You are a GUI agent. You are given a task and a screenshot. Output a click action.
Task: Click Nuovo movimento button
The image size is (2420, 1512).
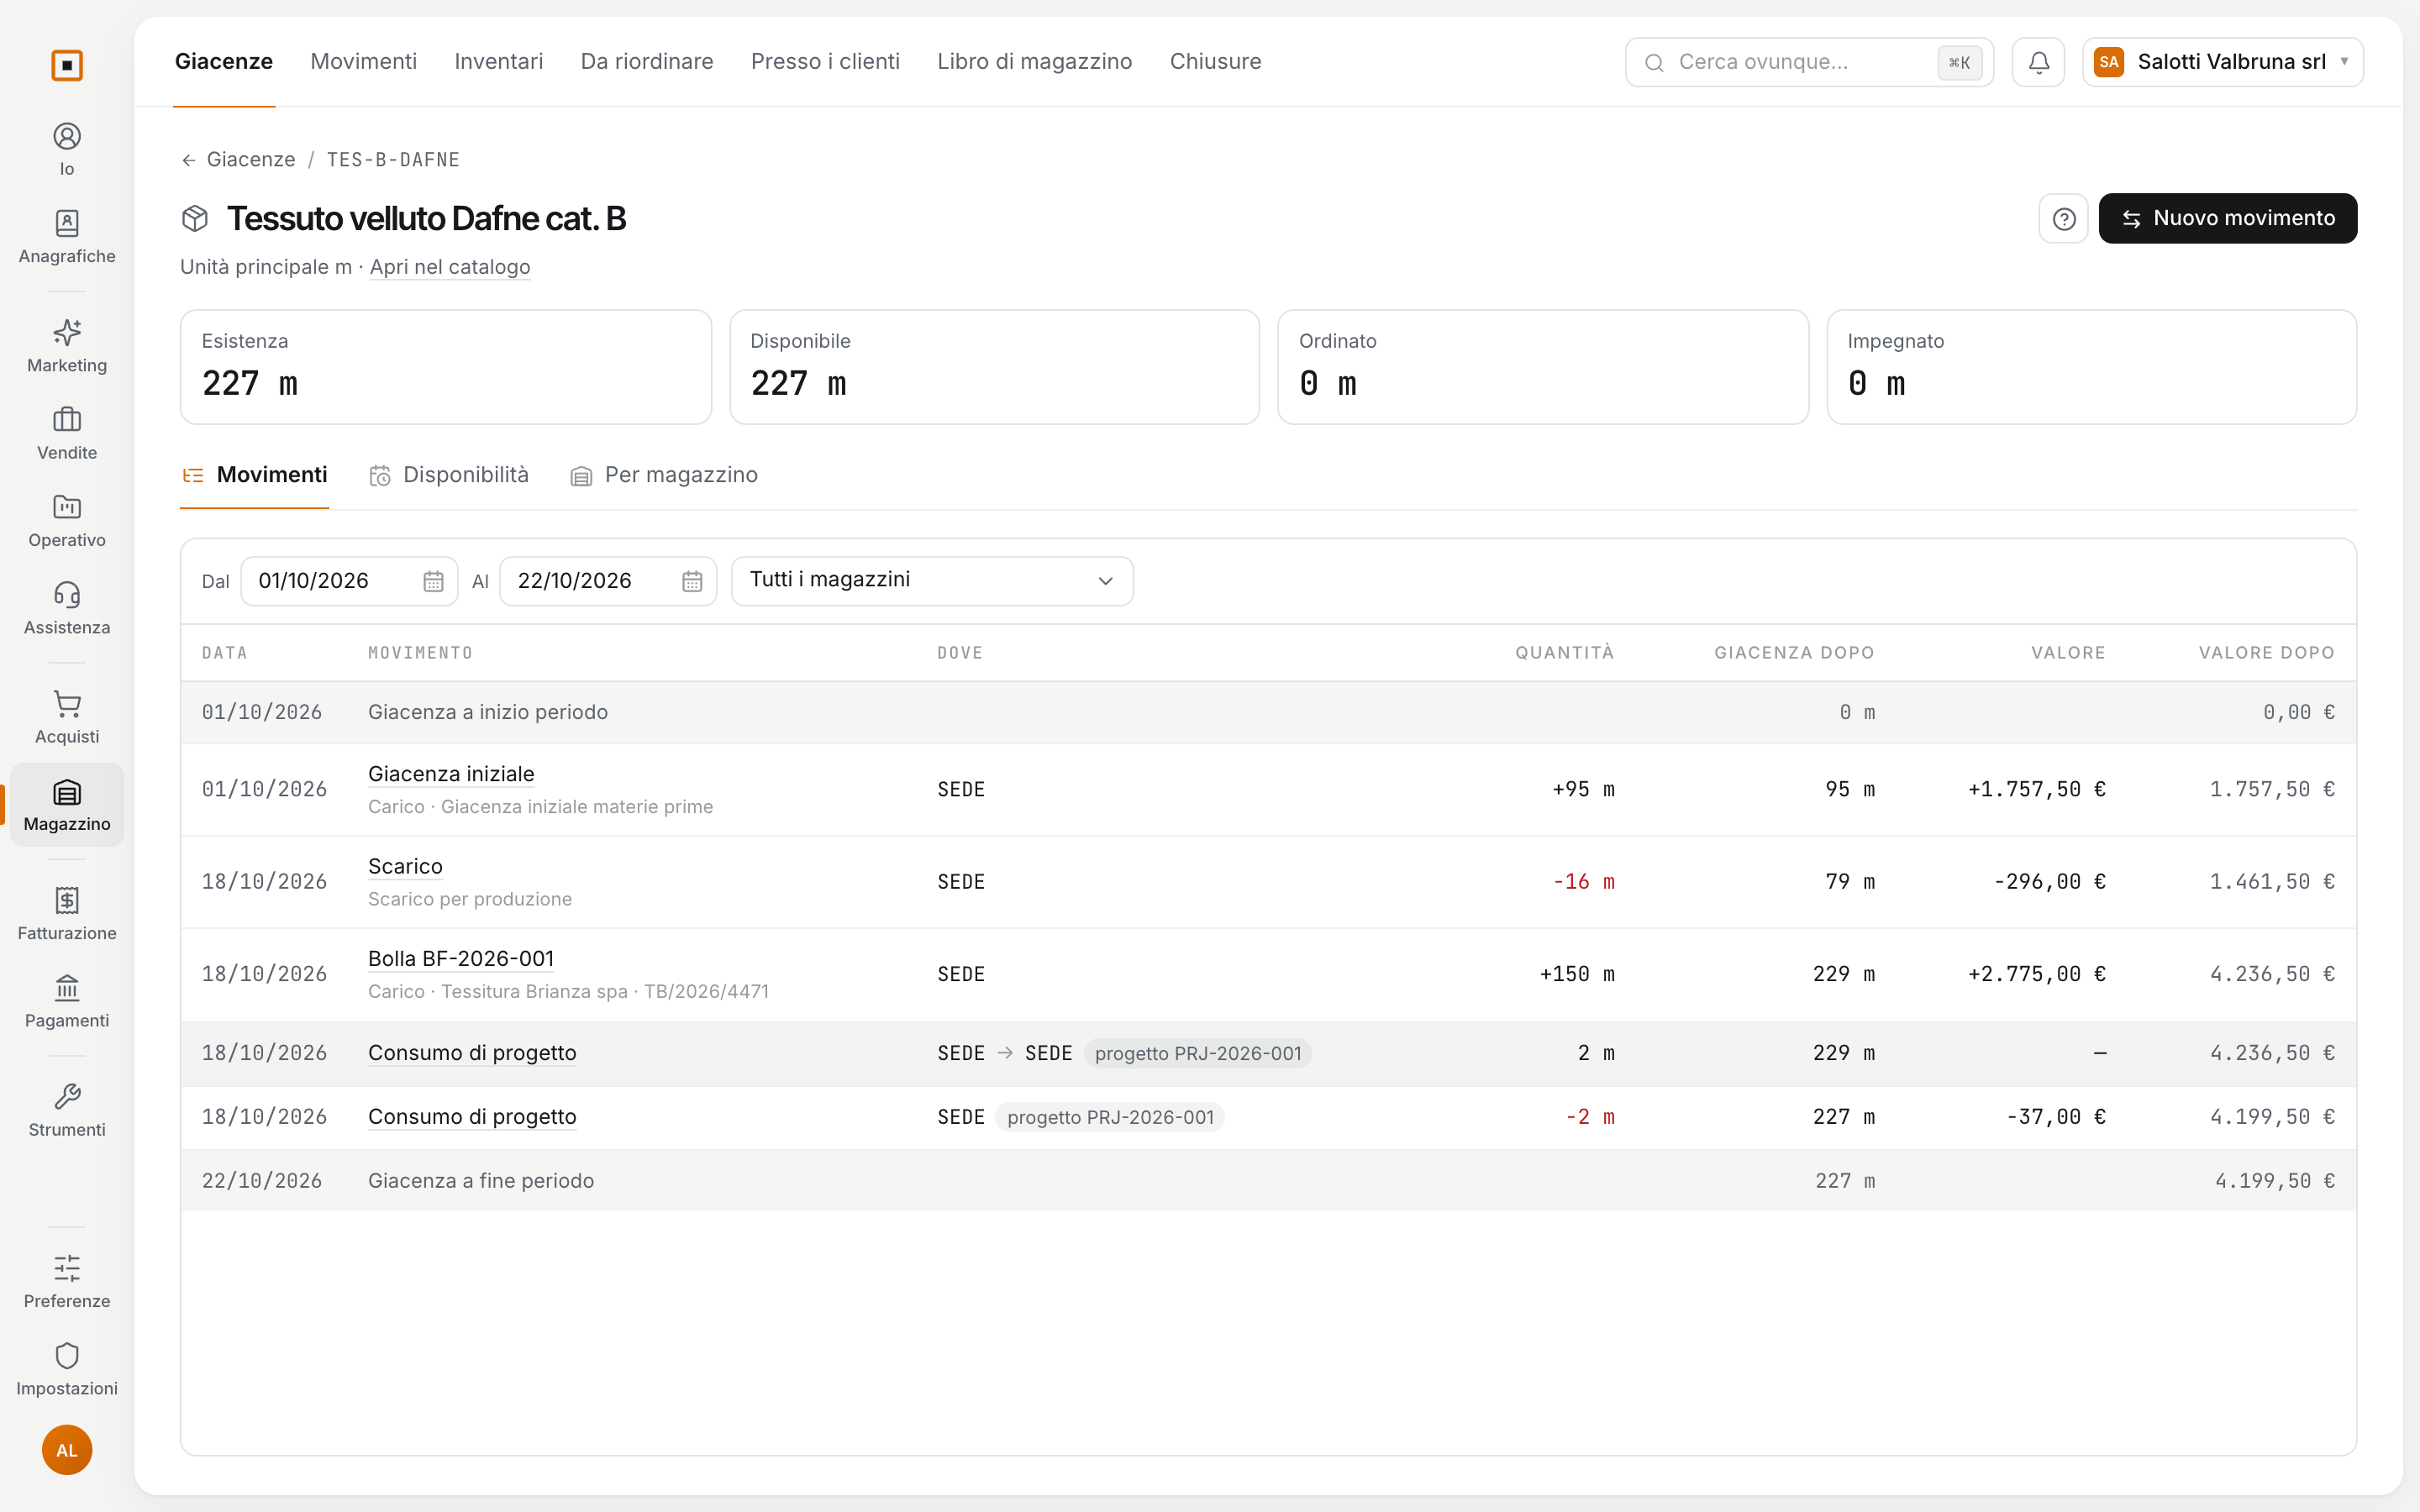tap(2227, 218)
